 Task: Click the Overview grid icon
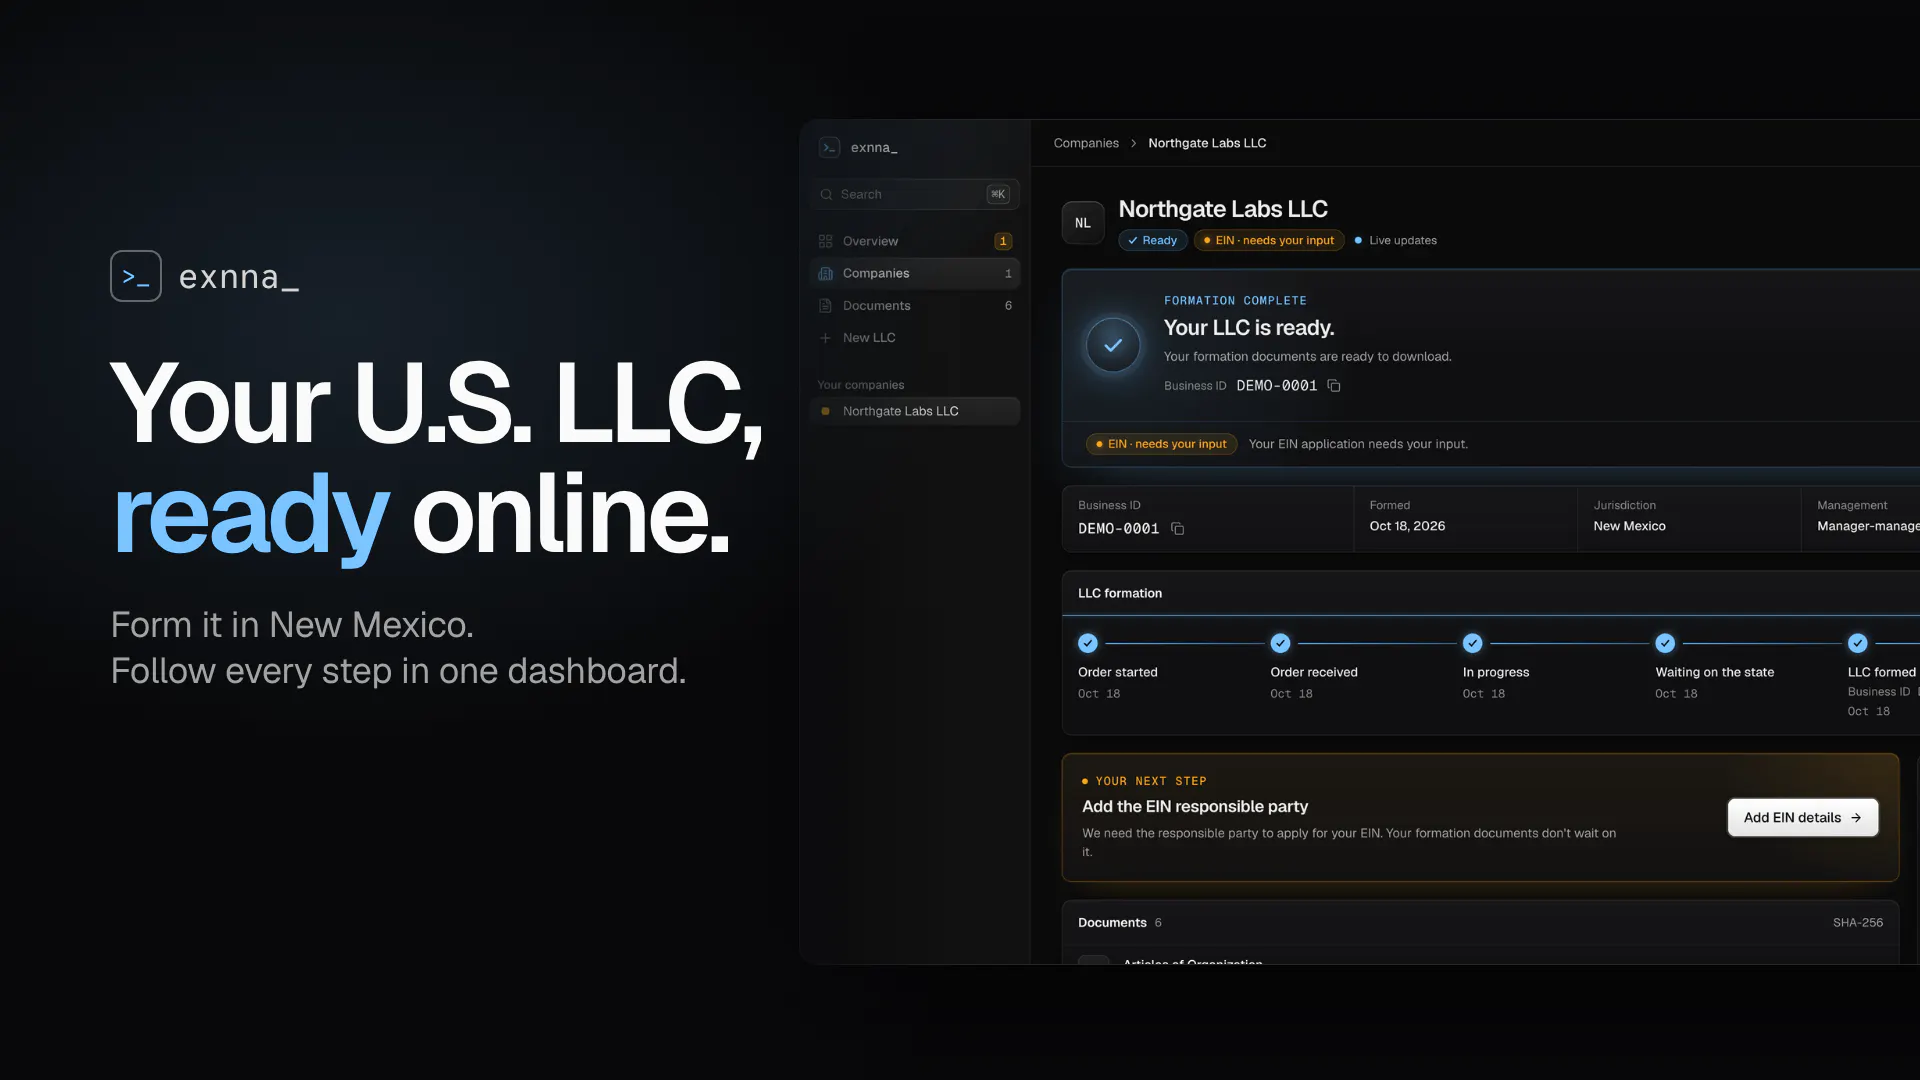click(x=825, y=241)
